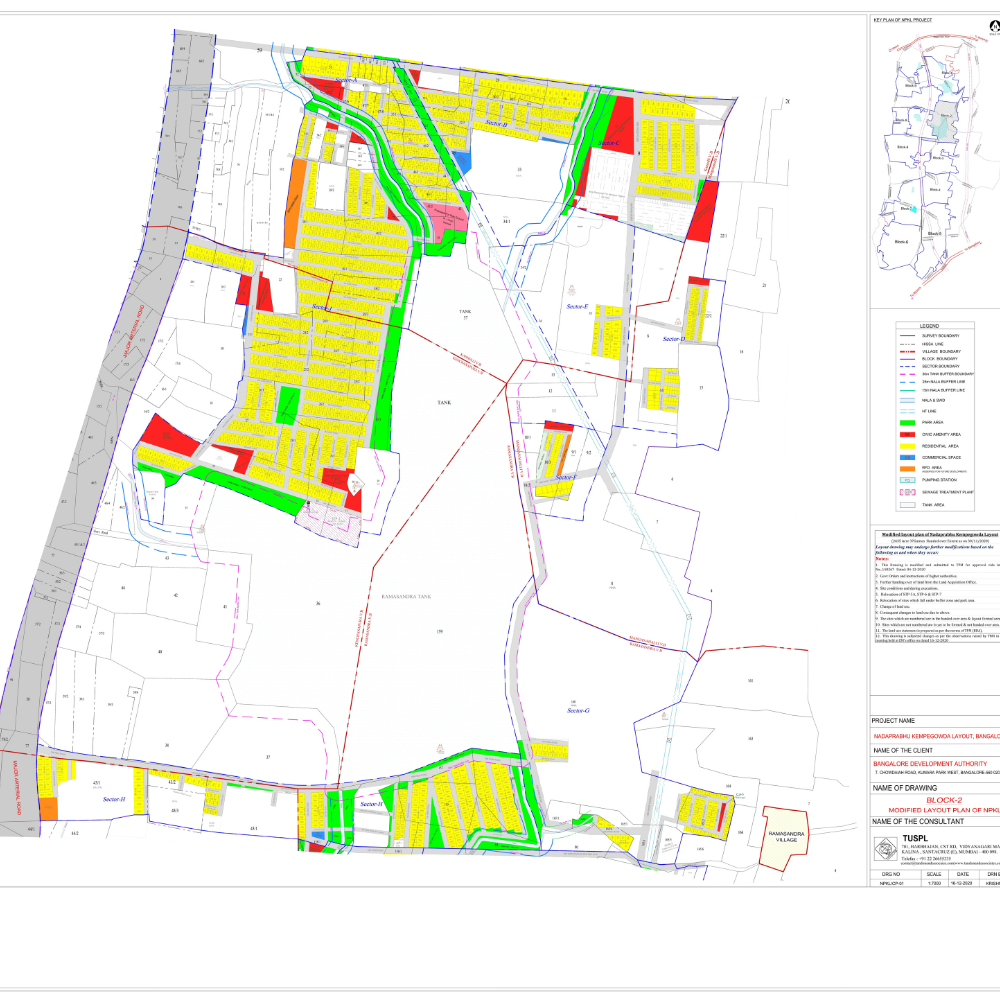The width and height of the screenshot is (1000, 1000).
Task: Click the Tank Area legend swatch
Action: click(x=908, y=504)
